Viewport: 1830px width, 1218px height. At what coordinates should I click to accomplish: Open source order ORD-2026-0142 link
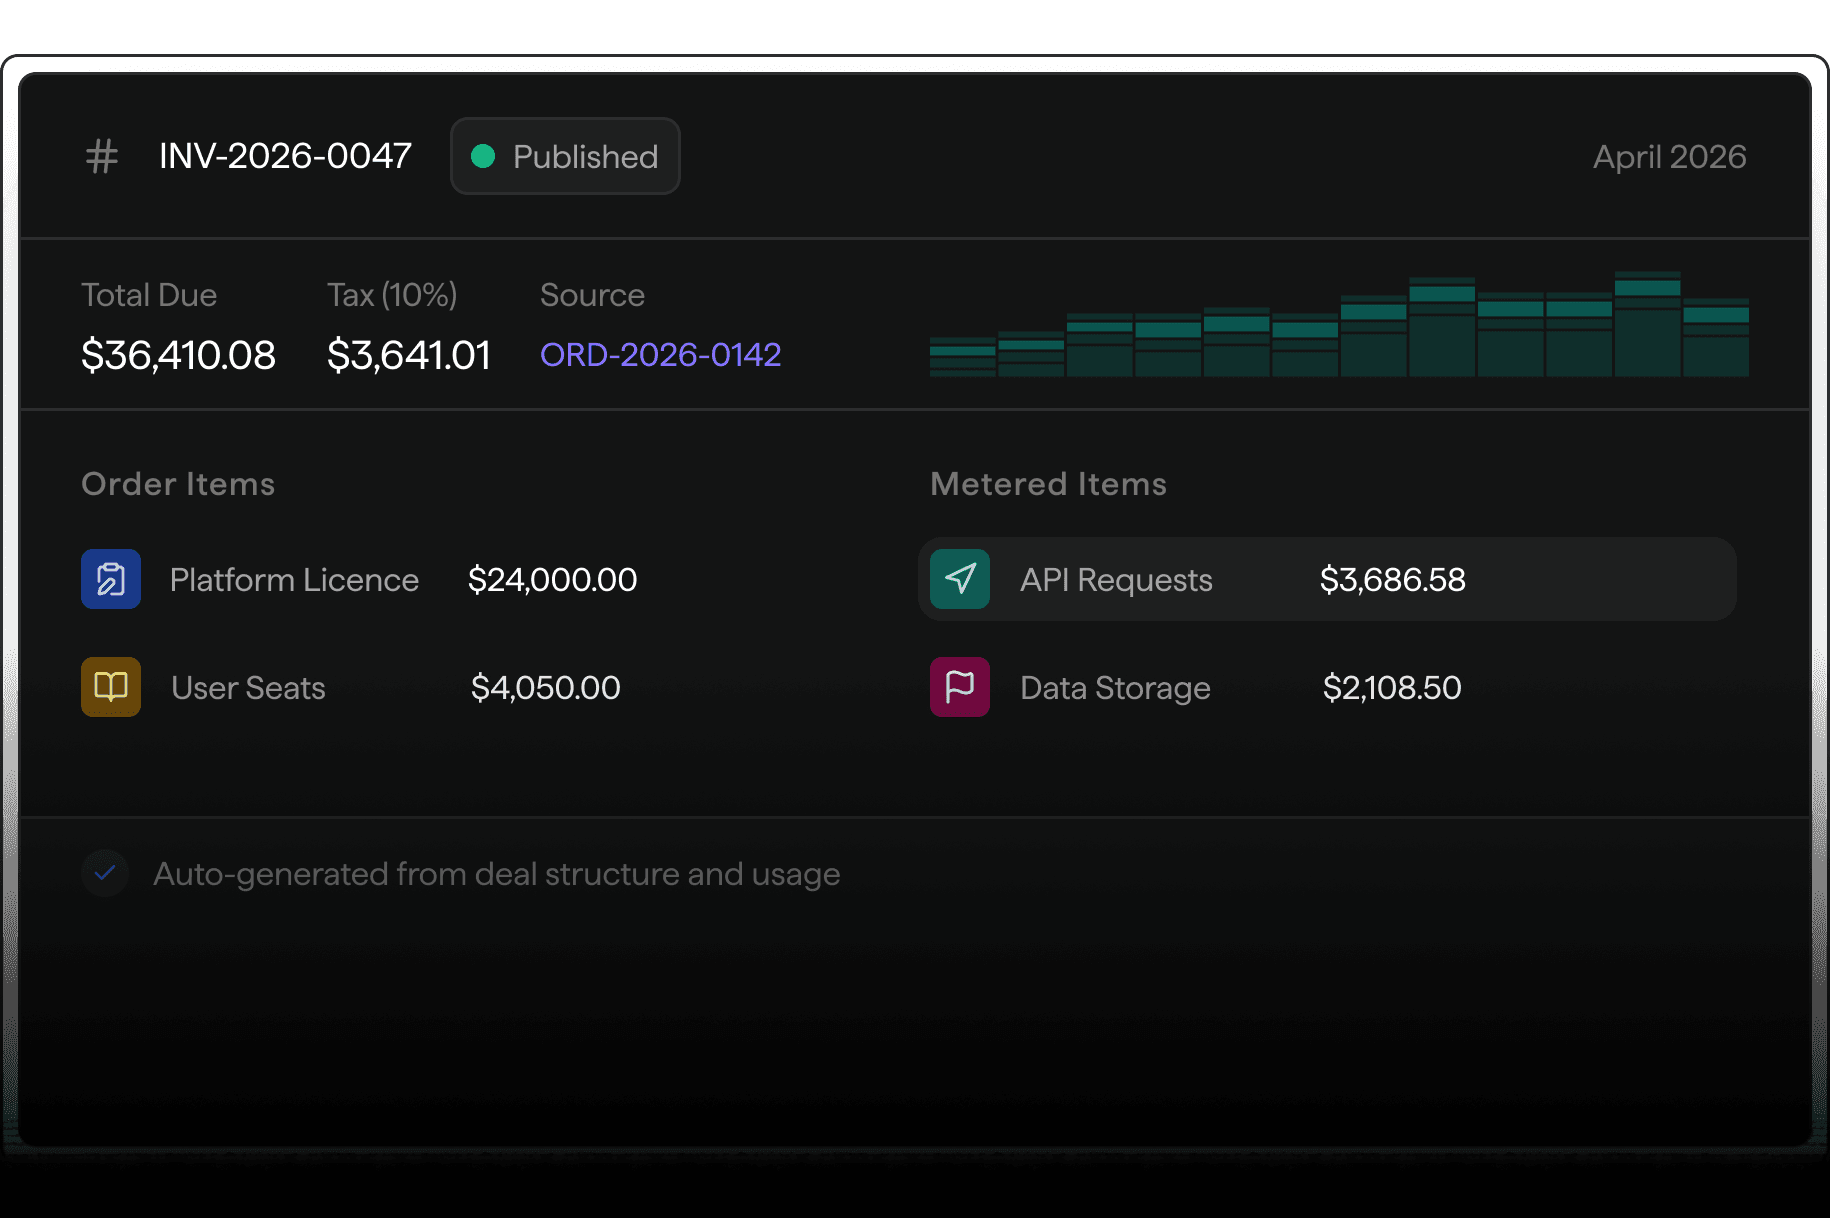coord(660,354)
